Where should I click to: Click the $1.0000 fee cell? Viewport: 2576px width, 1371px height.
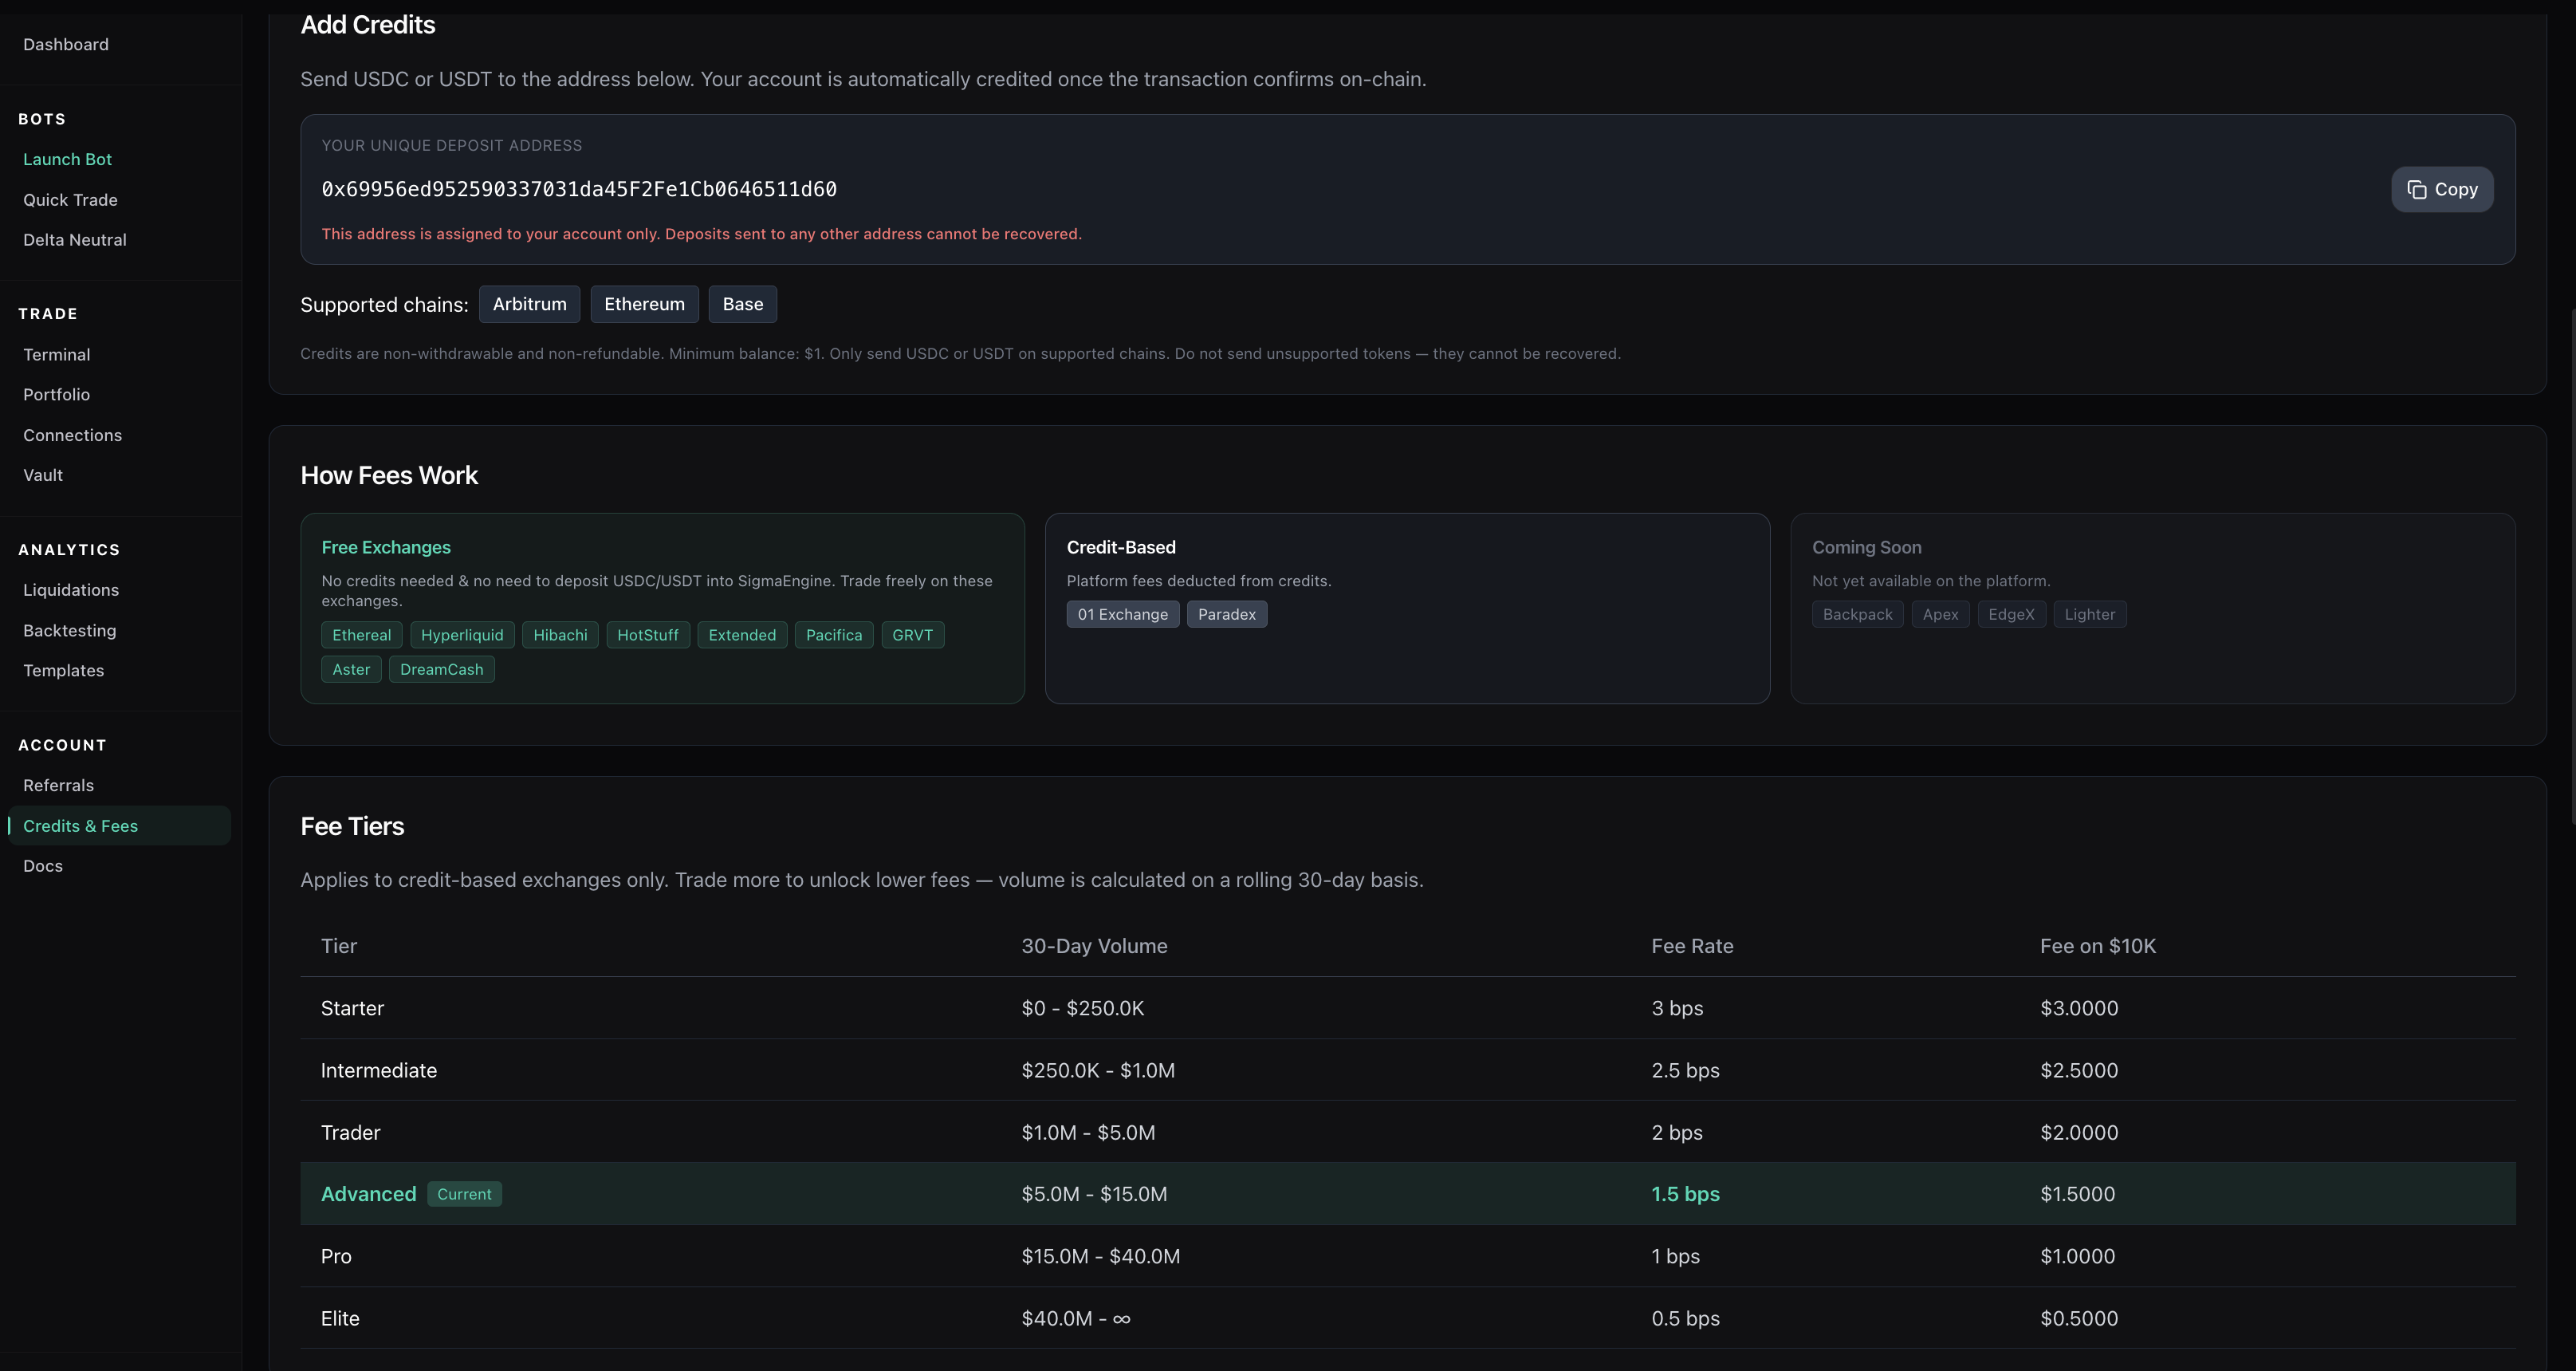2078,1256
